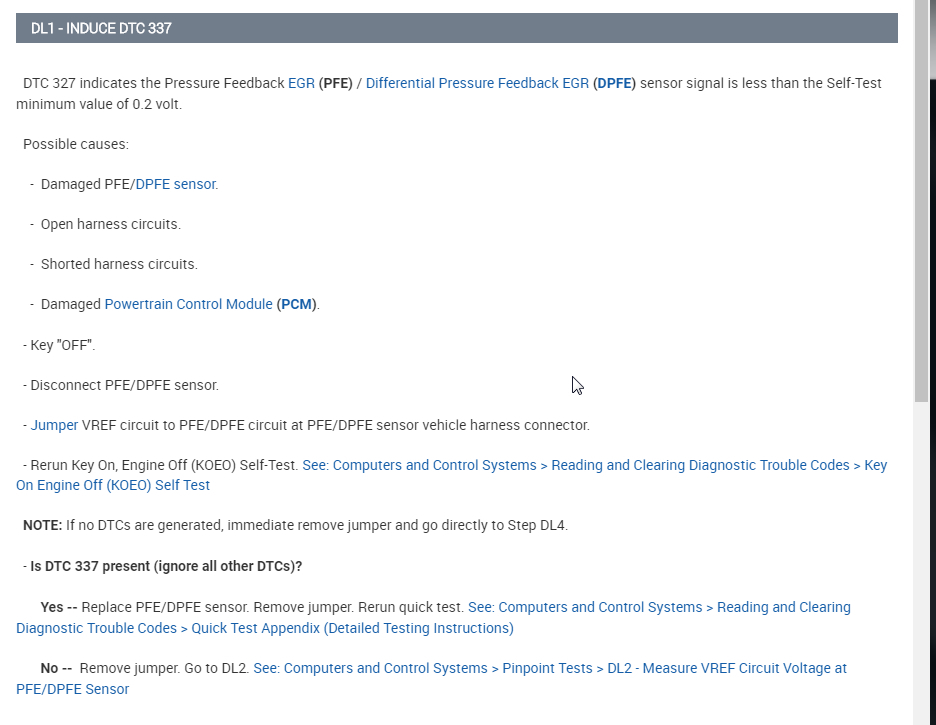The height and width of the screenshot is (725, 936).
Task: Click the bold 'Yes --' answer label
Action: pyautogui.click(x=58, y=607)
